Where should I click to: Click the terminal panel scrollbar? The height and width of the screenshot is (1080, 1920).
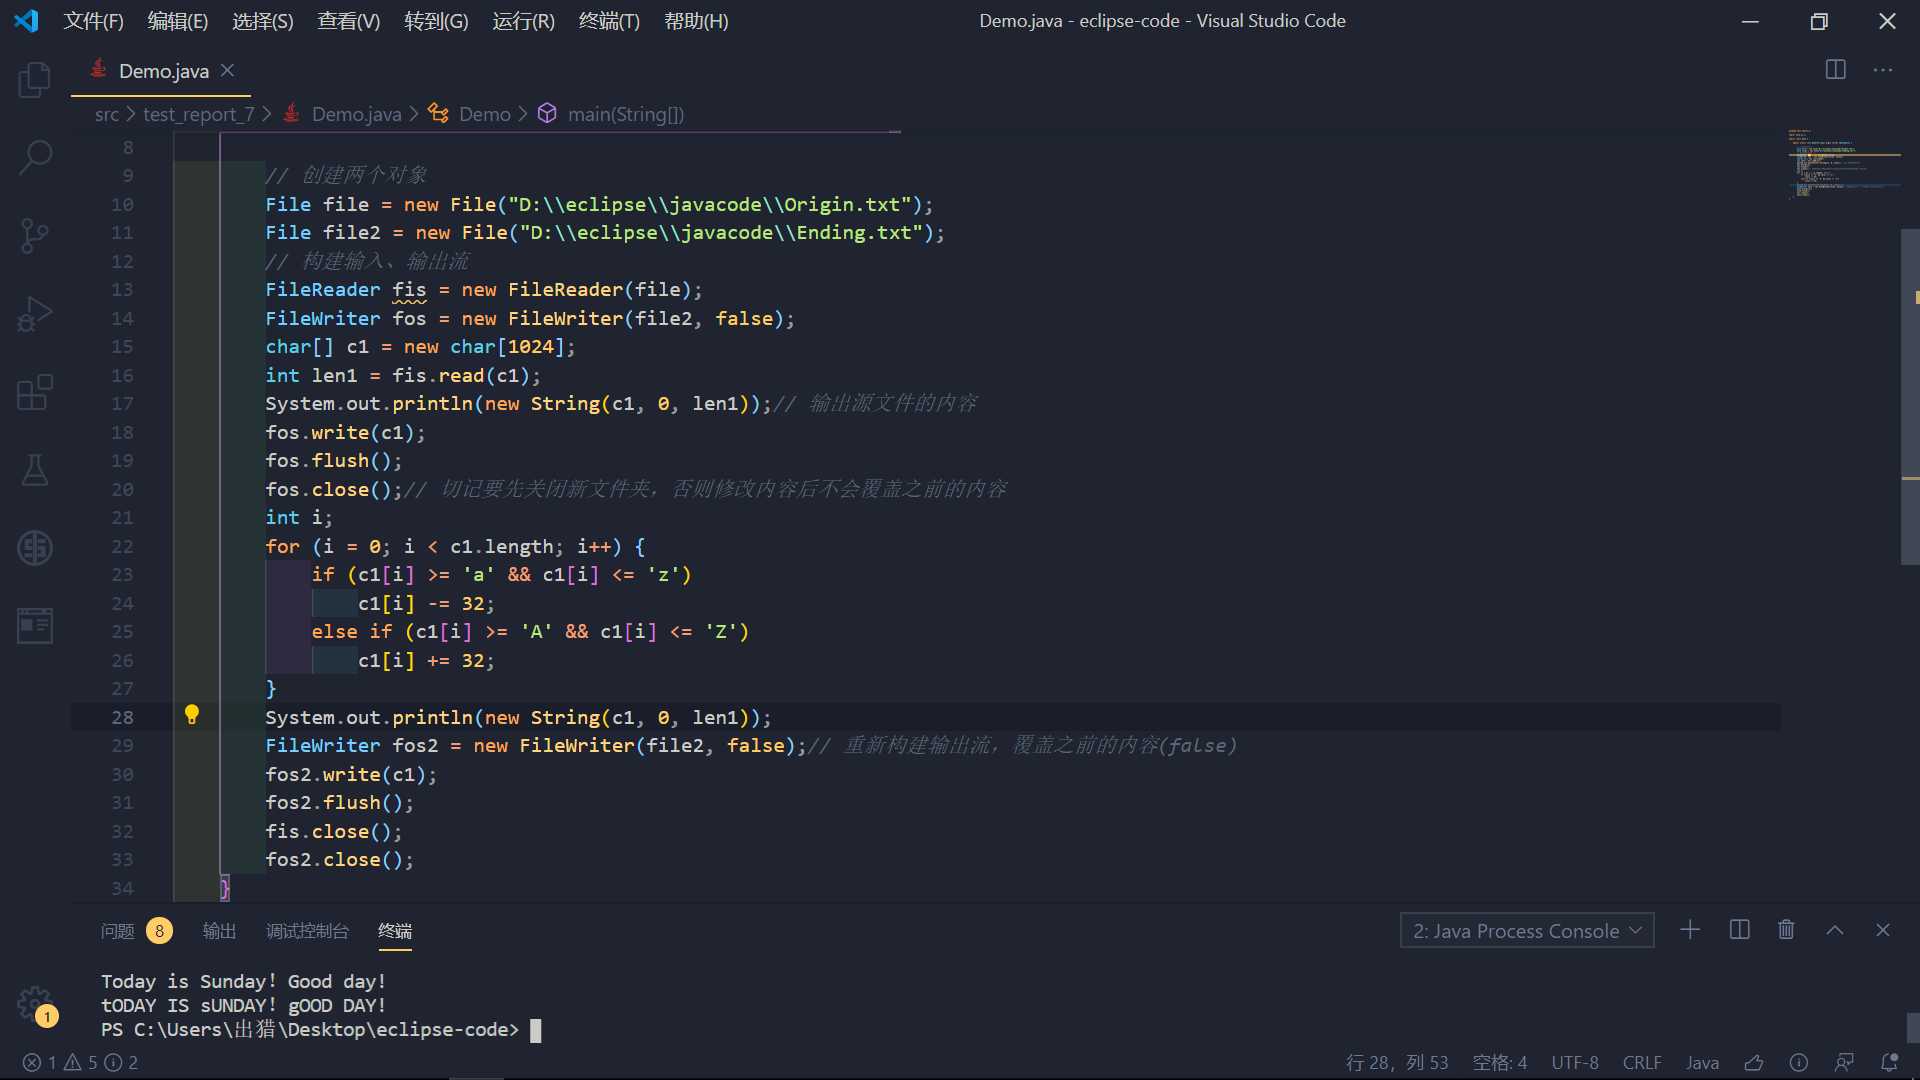pyautogui.click(x=1912, y=1027)
